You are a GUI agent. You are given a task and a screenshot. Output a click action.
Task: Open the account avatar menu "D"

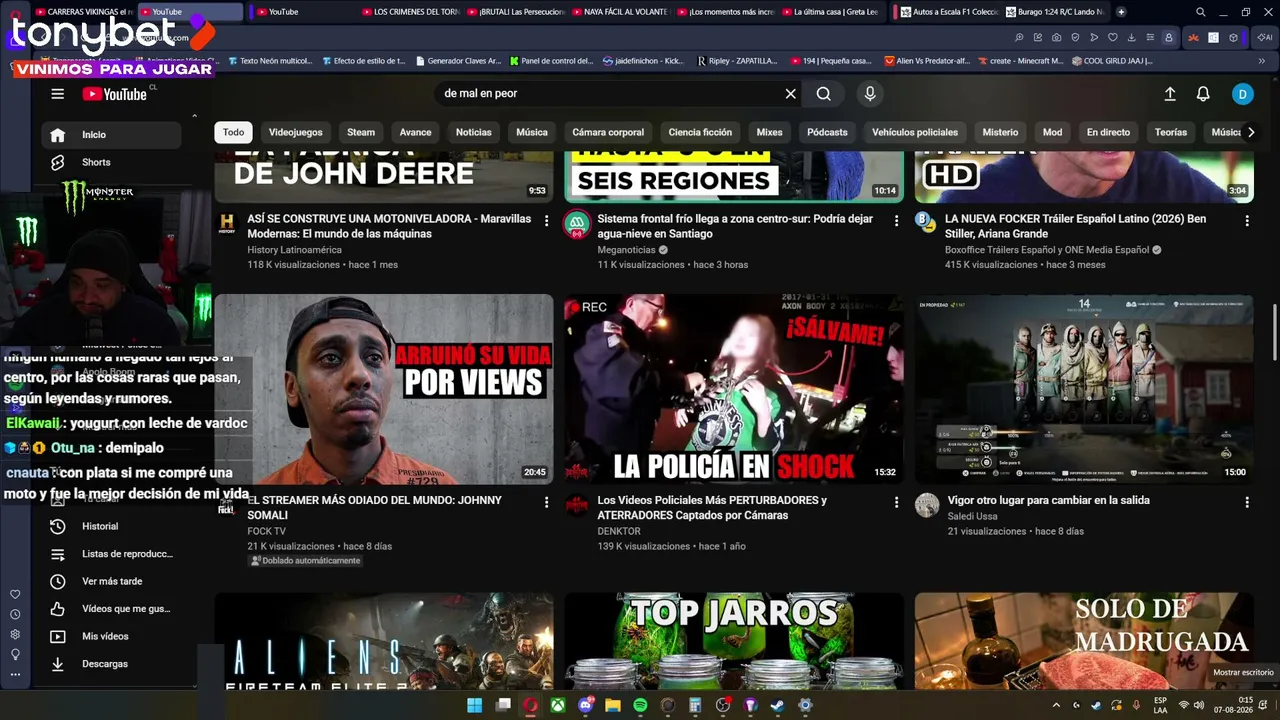click(x=1242, y=94)
